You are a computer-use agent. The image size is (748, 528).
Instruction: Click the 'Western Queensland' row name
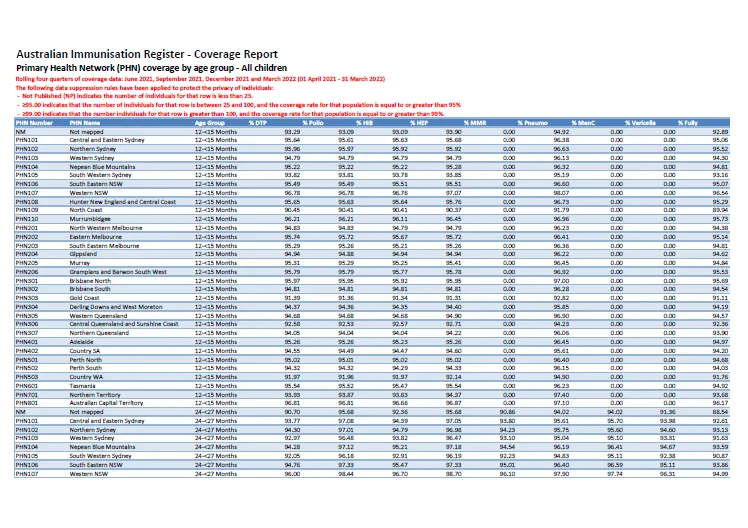(x=98, y=316)
